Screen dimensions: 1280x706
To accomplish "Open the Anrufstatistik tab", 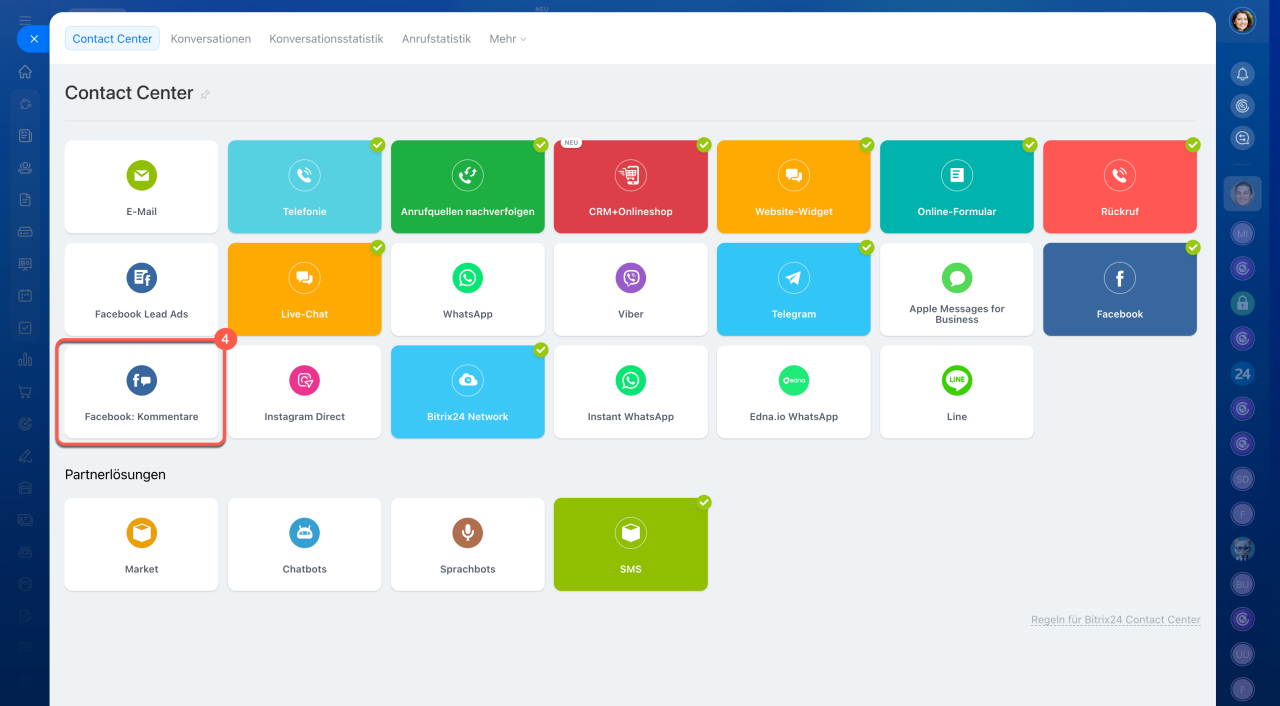I will tap(436, 39).
